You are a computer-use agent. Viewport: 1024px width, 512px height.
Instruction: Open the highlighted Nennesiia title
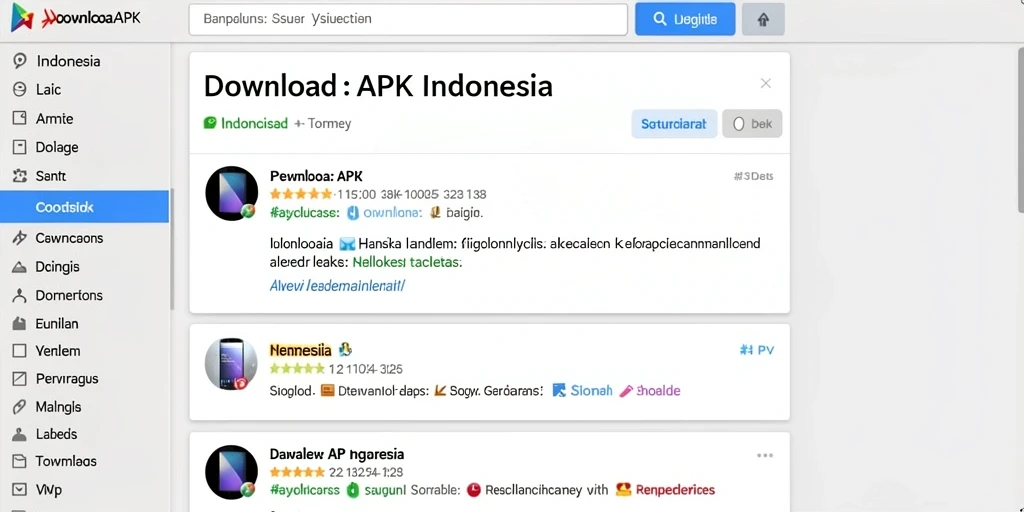[300, 349]
